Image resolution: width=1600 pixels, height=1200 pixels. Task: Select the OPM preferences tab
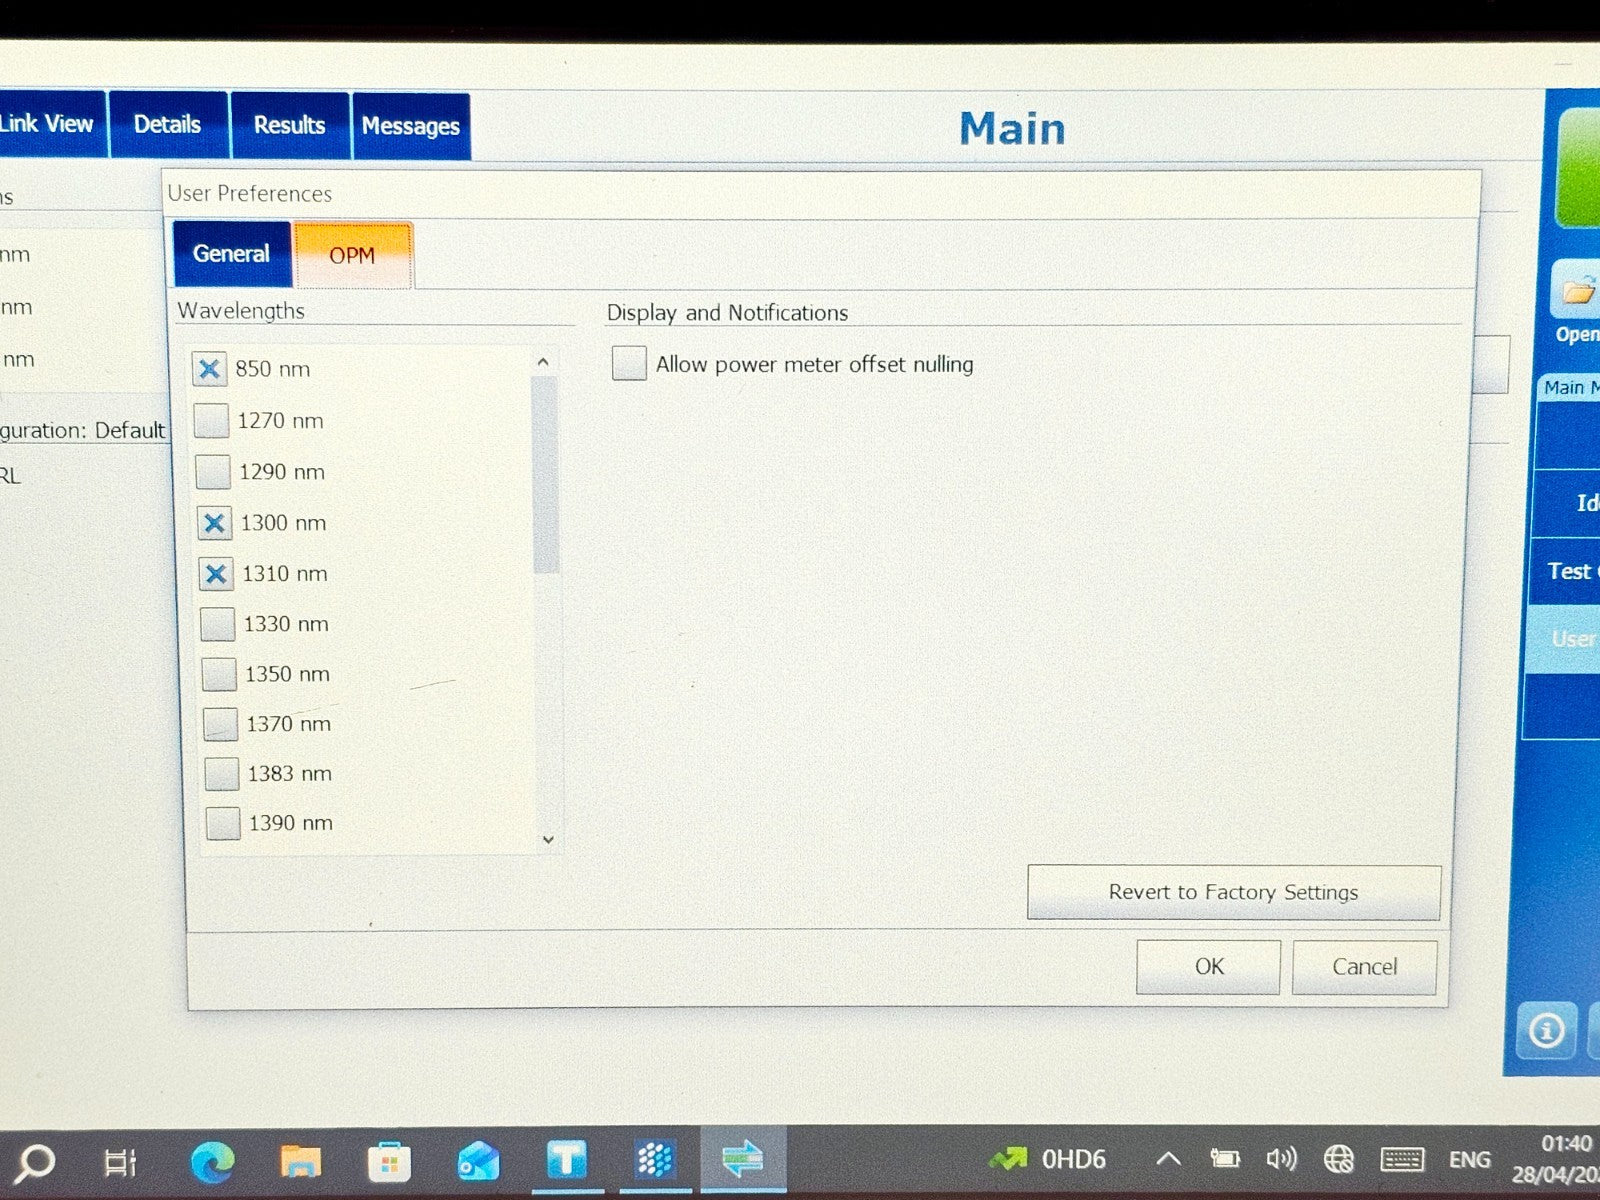(x=353, y=255)
